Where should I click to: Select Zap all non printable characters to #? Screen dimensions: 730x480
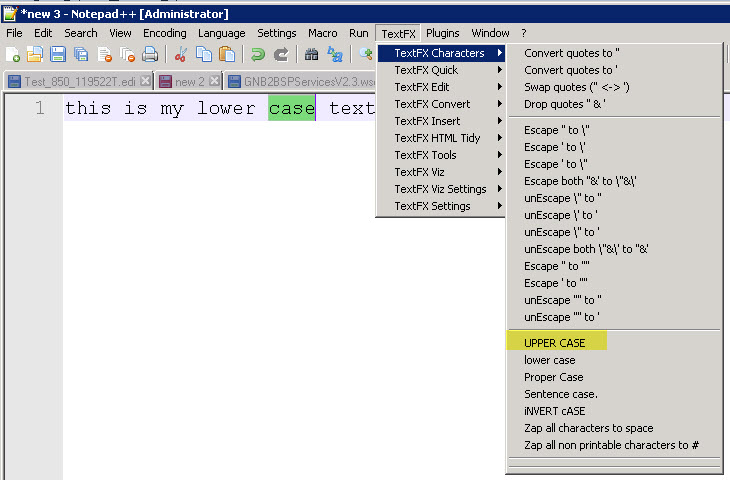614,445
